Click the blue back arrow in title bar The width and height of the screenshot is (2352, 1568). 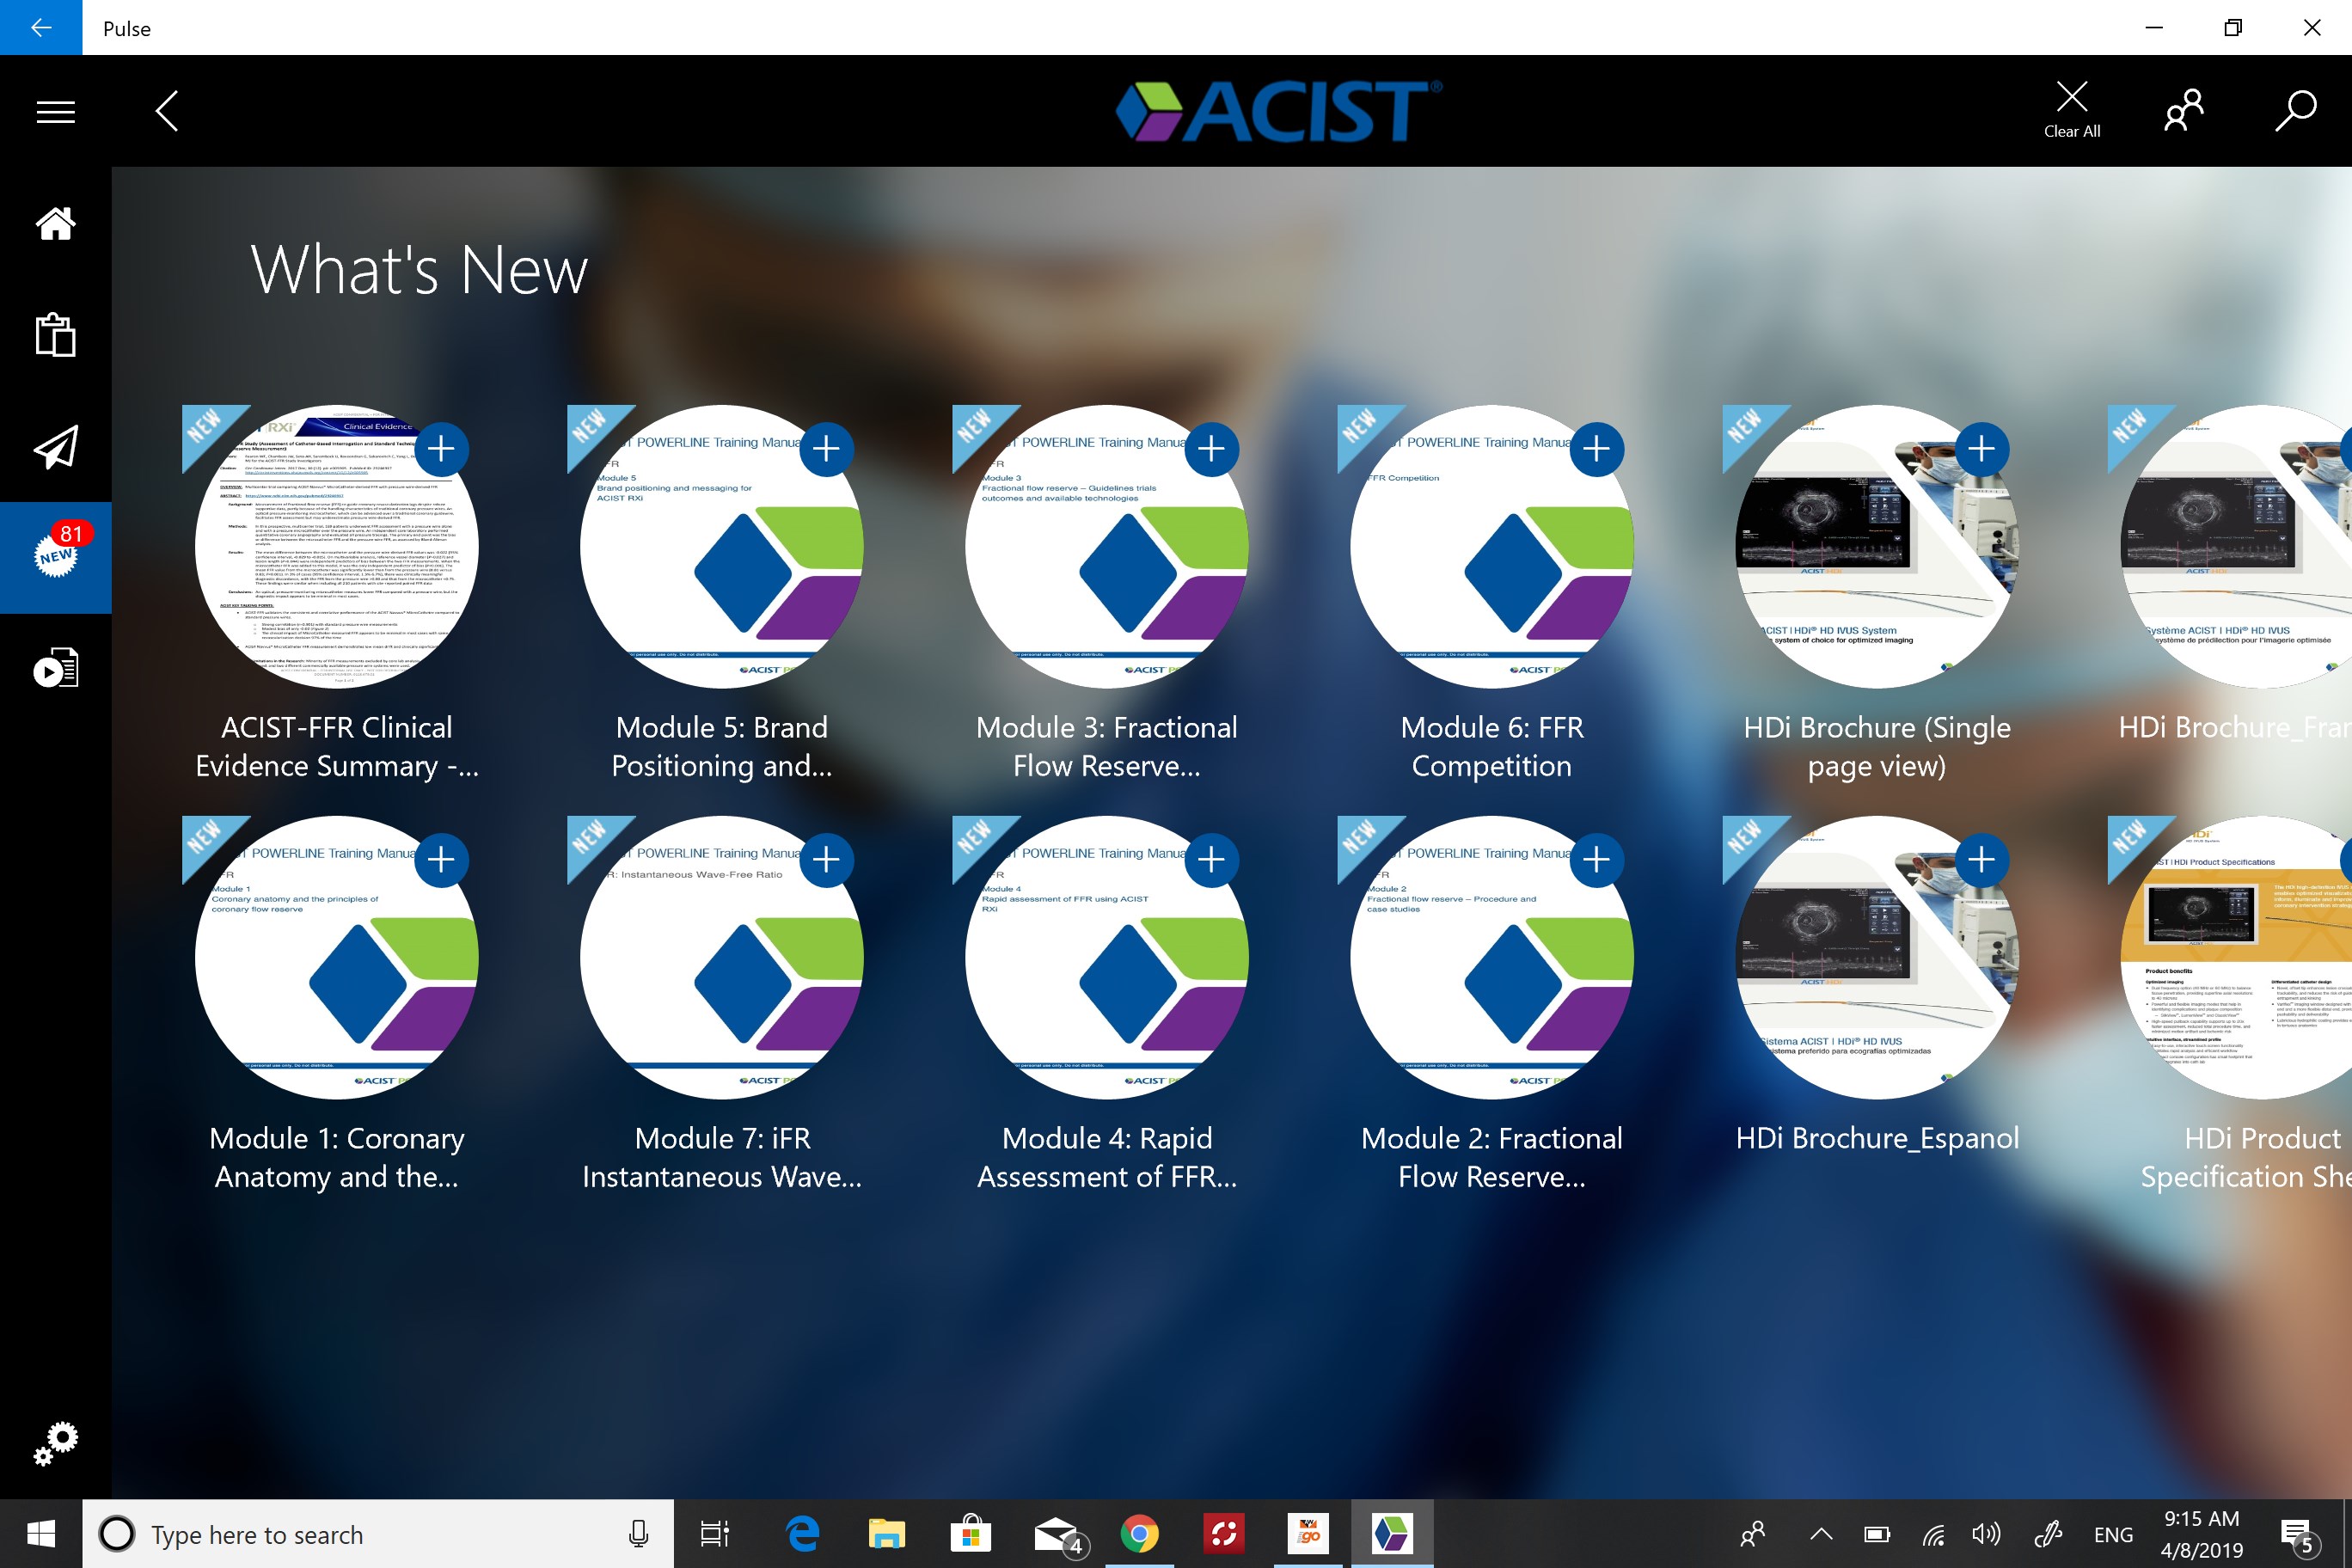coord(41,27)
